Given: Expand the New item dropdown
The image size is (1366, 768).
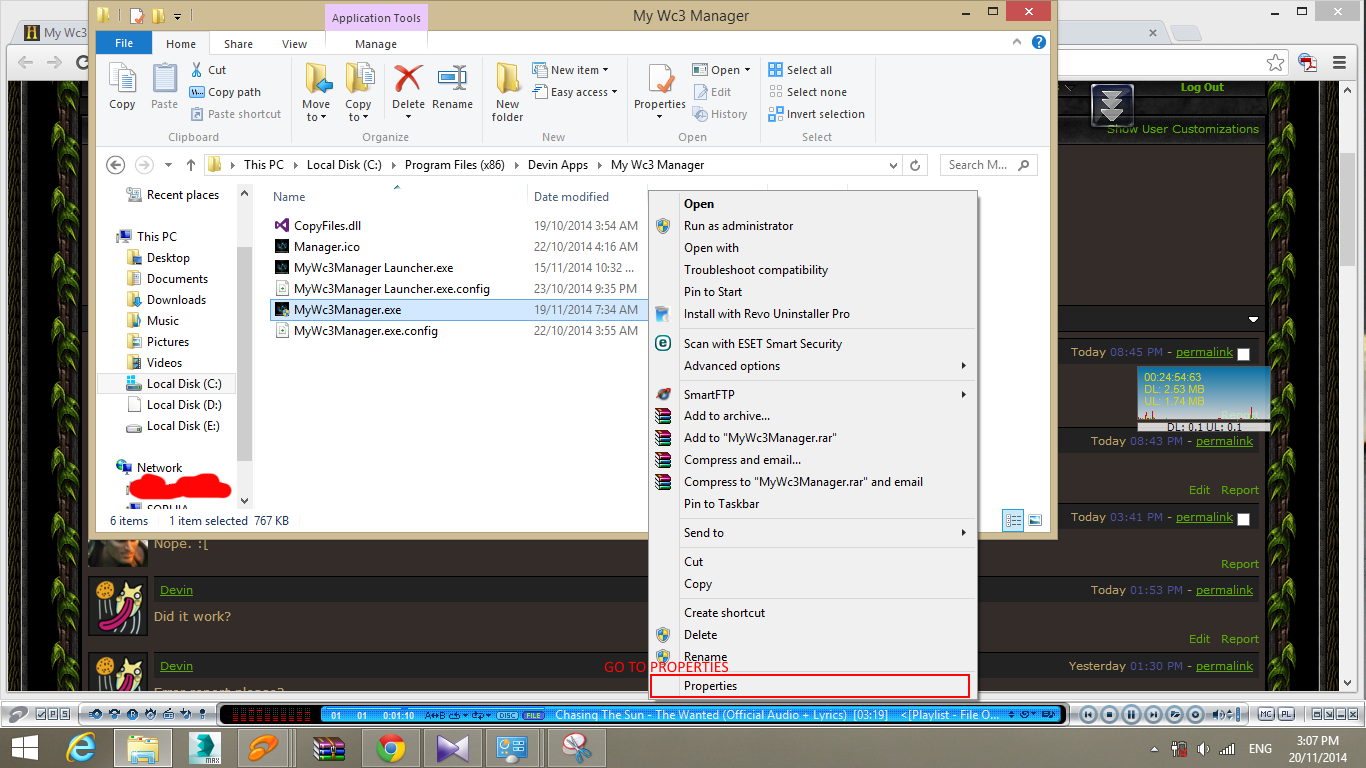Looking at the screenshot, I should [606, 70].
